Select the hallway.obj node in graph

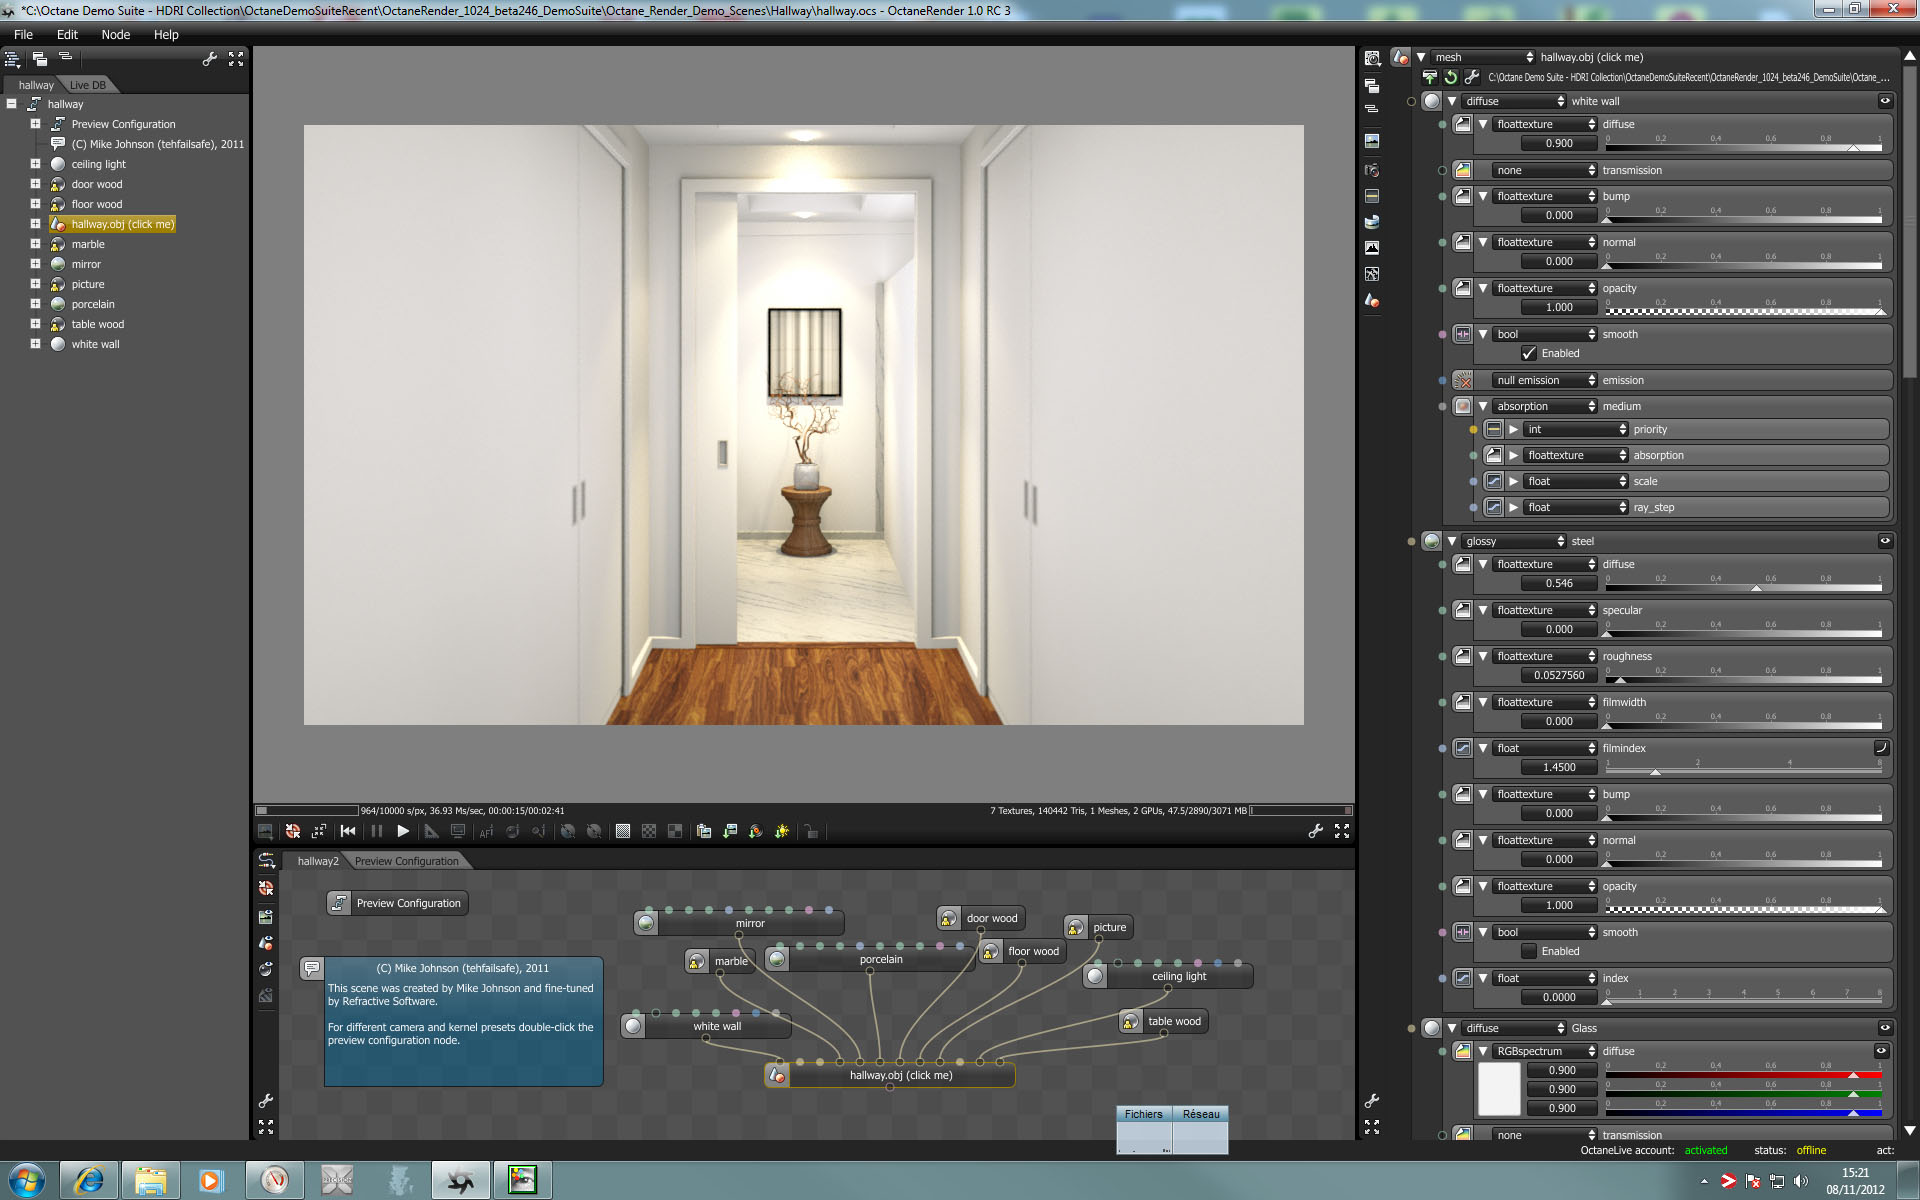[900, 1075]
